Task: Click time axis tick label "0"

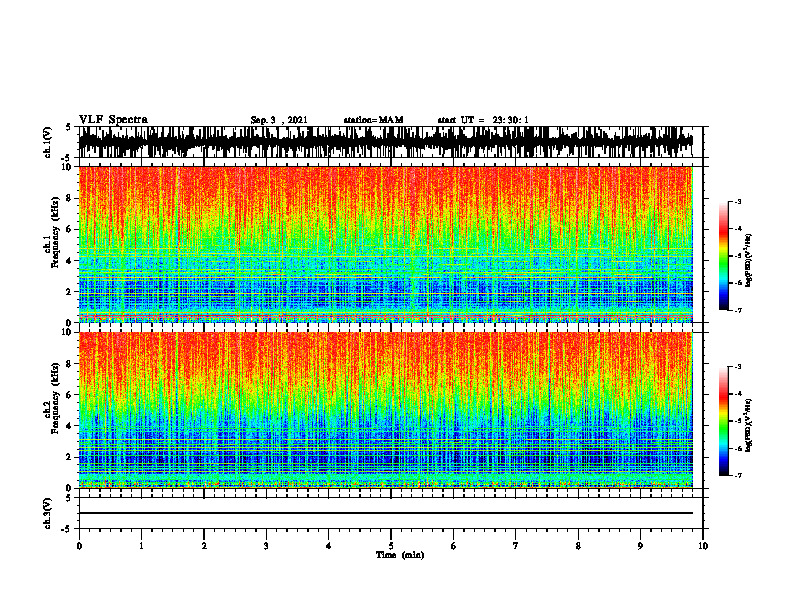Action: click(79, 546)
